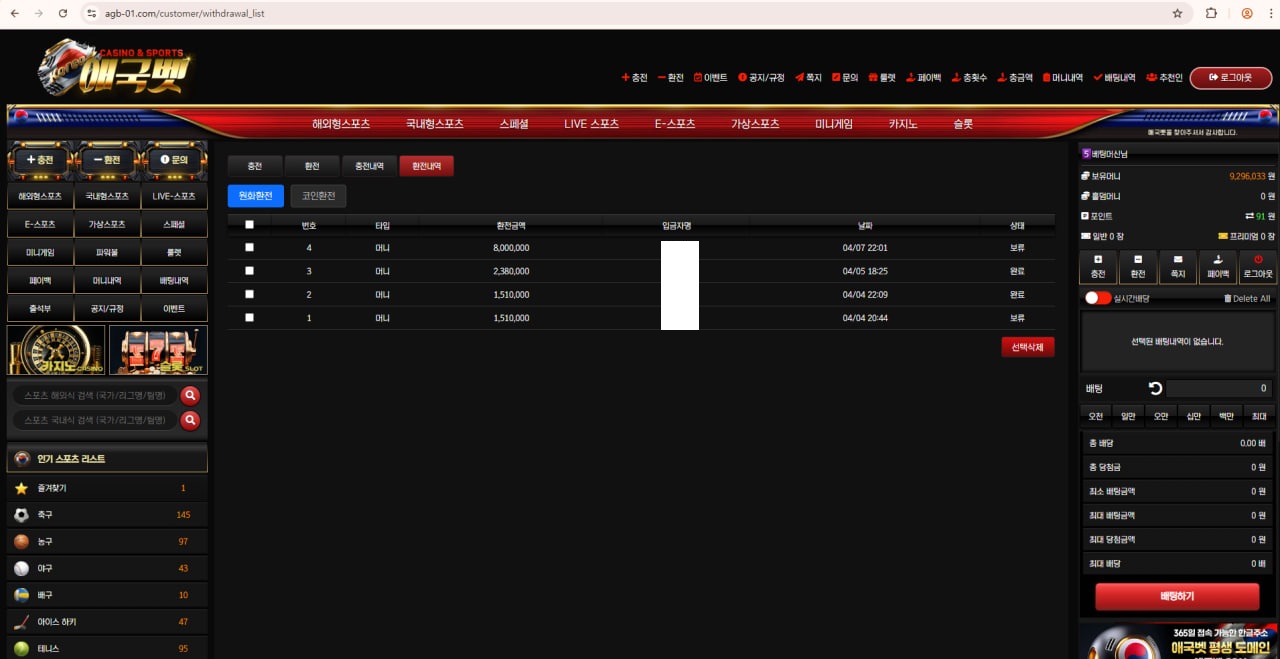Screen dimensions: 1280x659
Task: Check the select-all checkbox in table header
Action: point(249,225)
